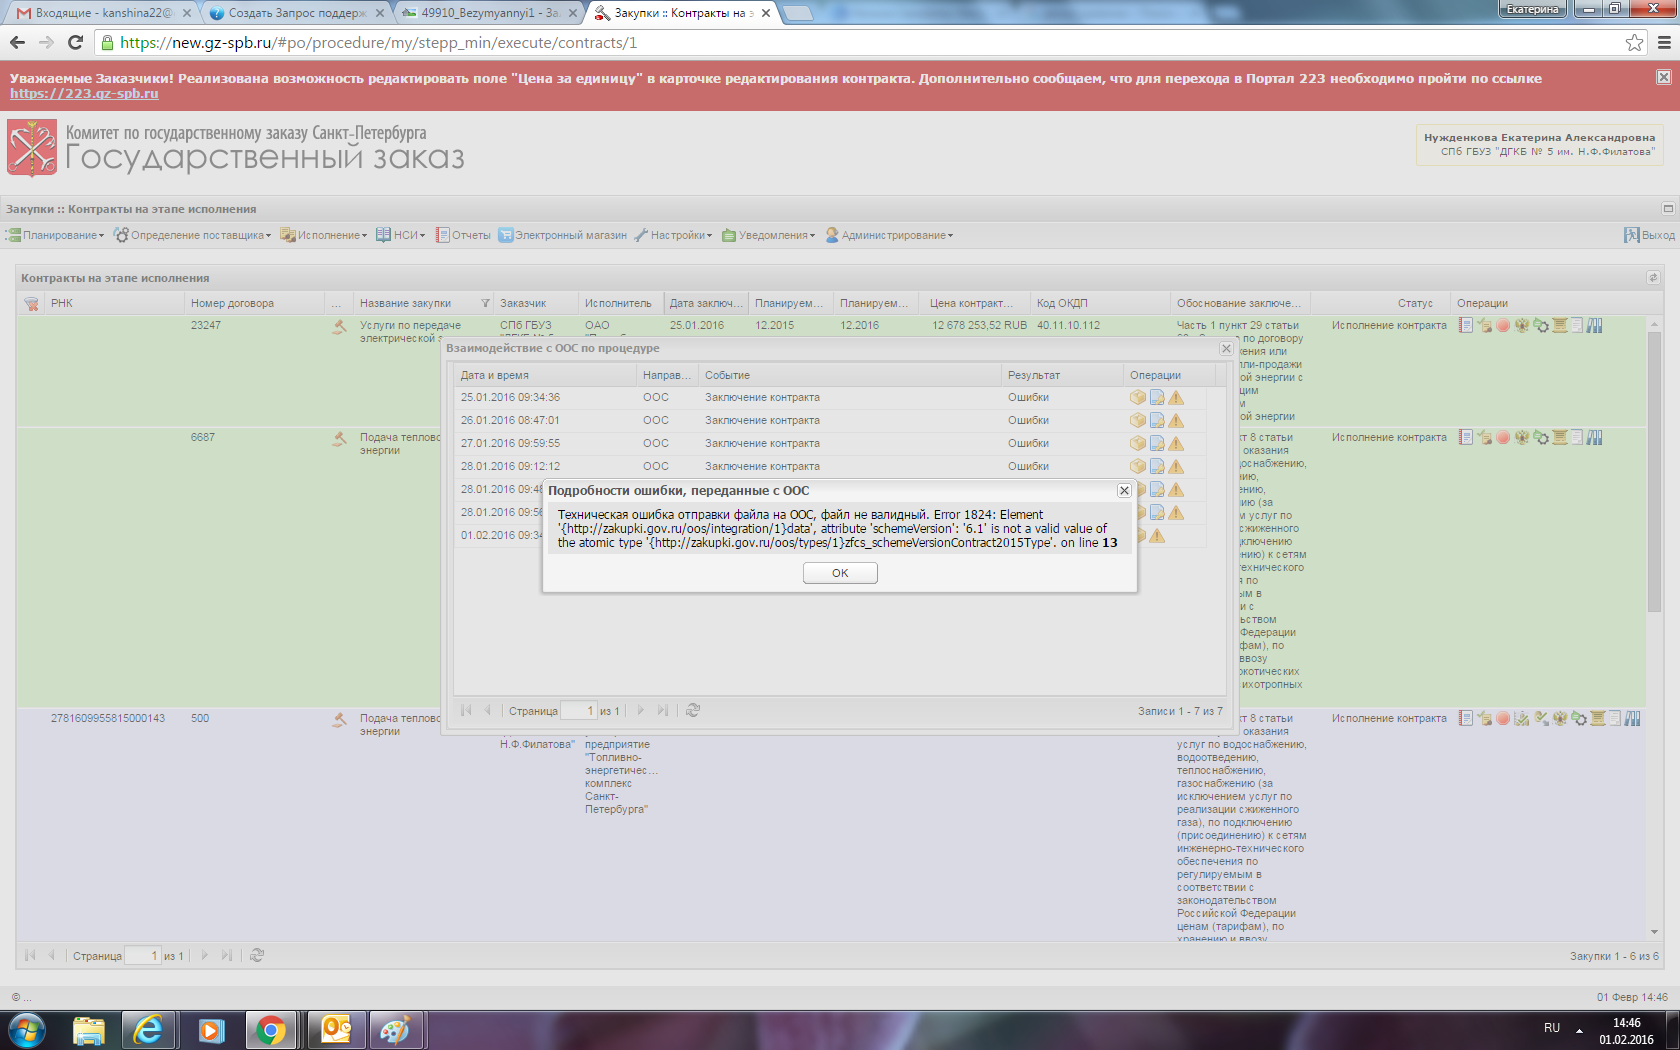Switch to 'Создать Запрос поддерж' browser tab
Screen dimensions: 1680x1050
298,13
